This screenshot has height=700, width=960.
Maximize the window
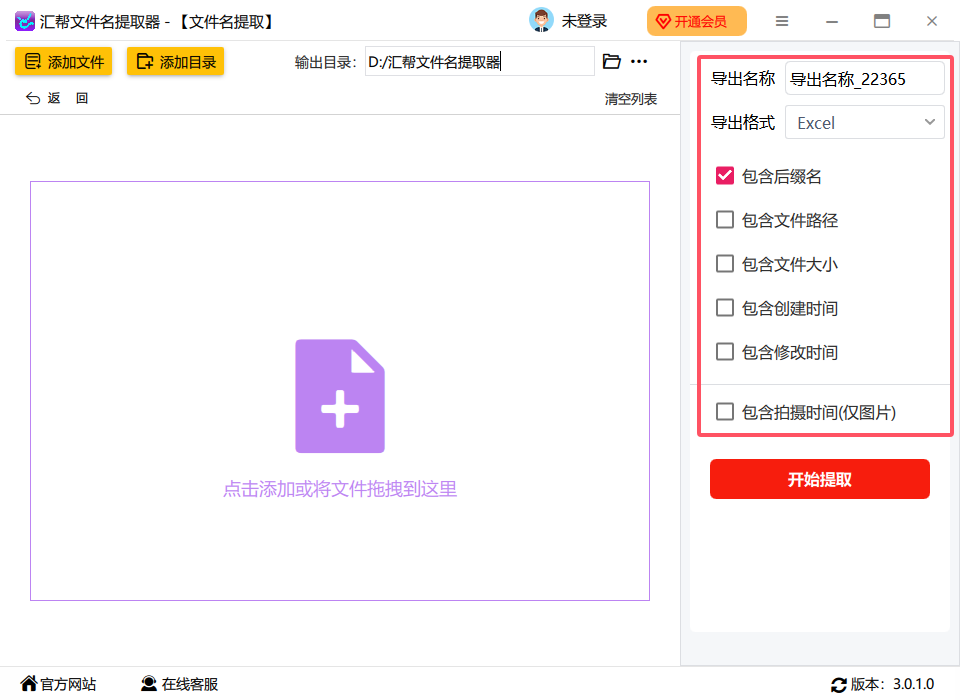[882, 21]
